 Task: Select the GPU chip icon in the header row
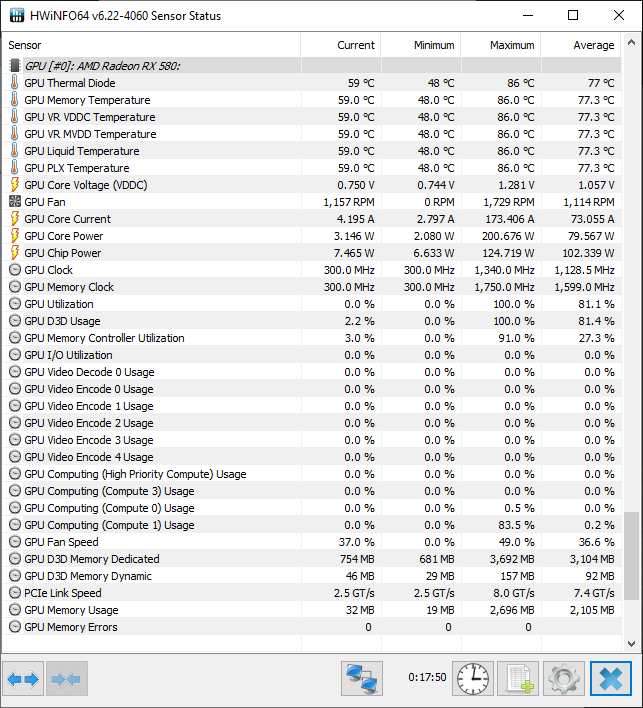click(x=15, y=66)
